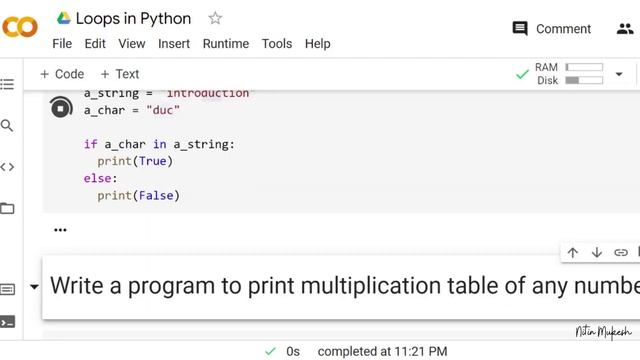Star the Loops in Python notebook

215,18
